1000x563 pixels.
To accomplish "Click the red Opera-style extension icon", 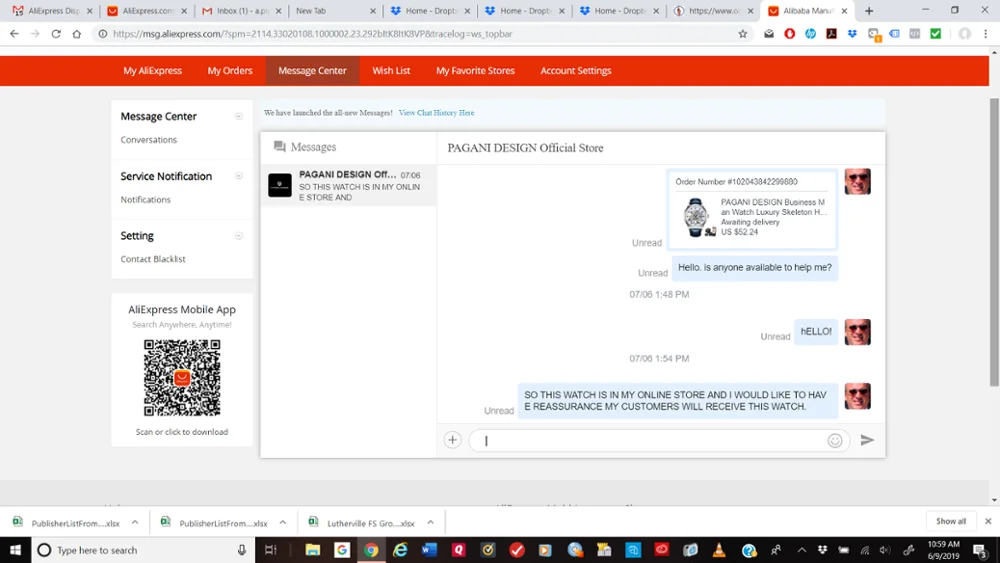I will coord(790,34).
